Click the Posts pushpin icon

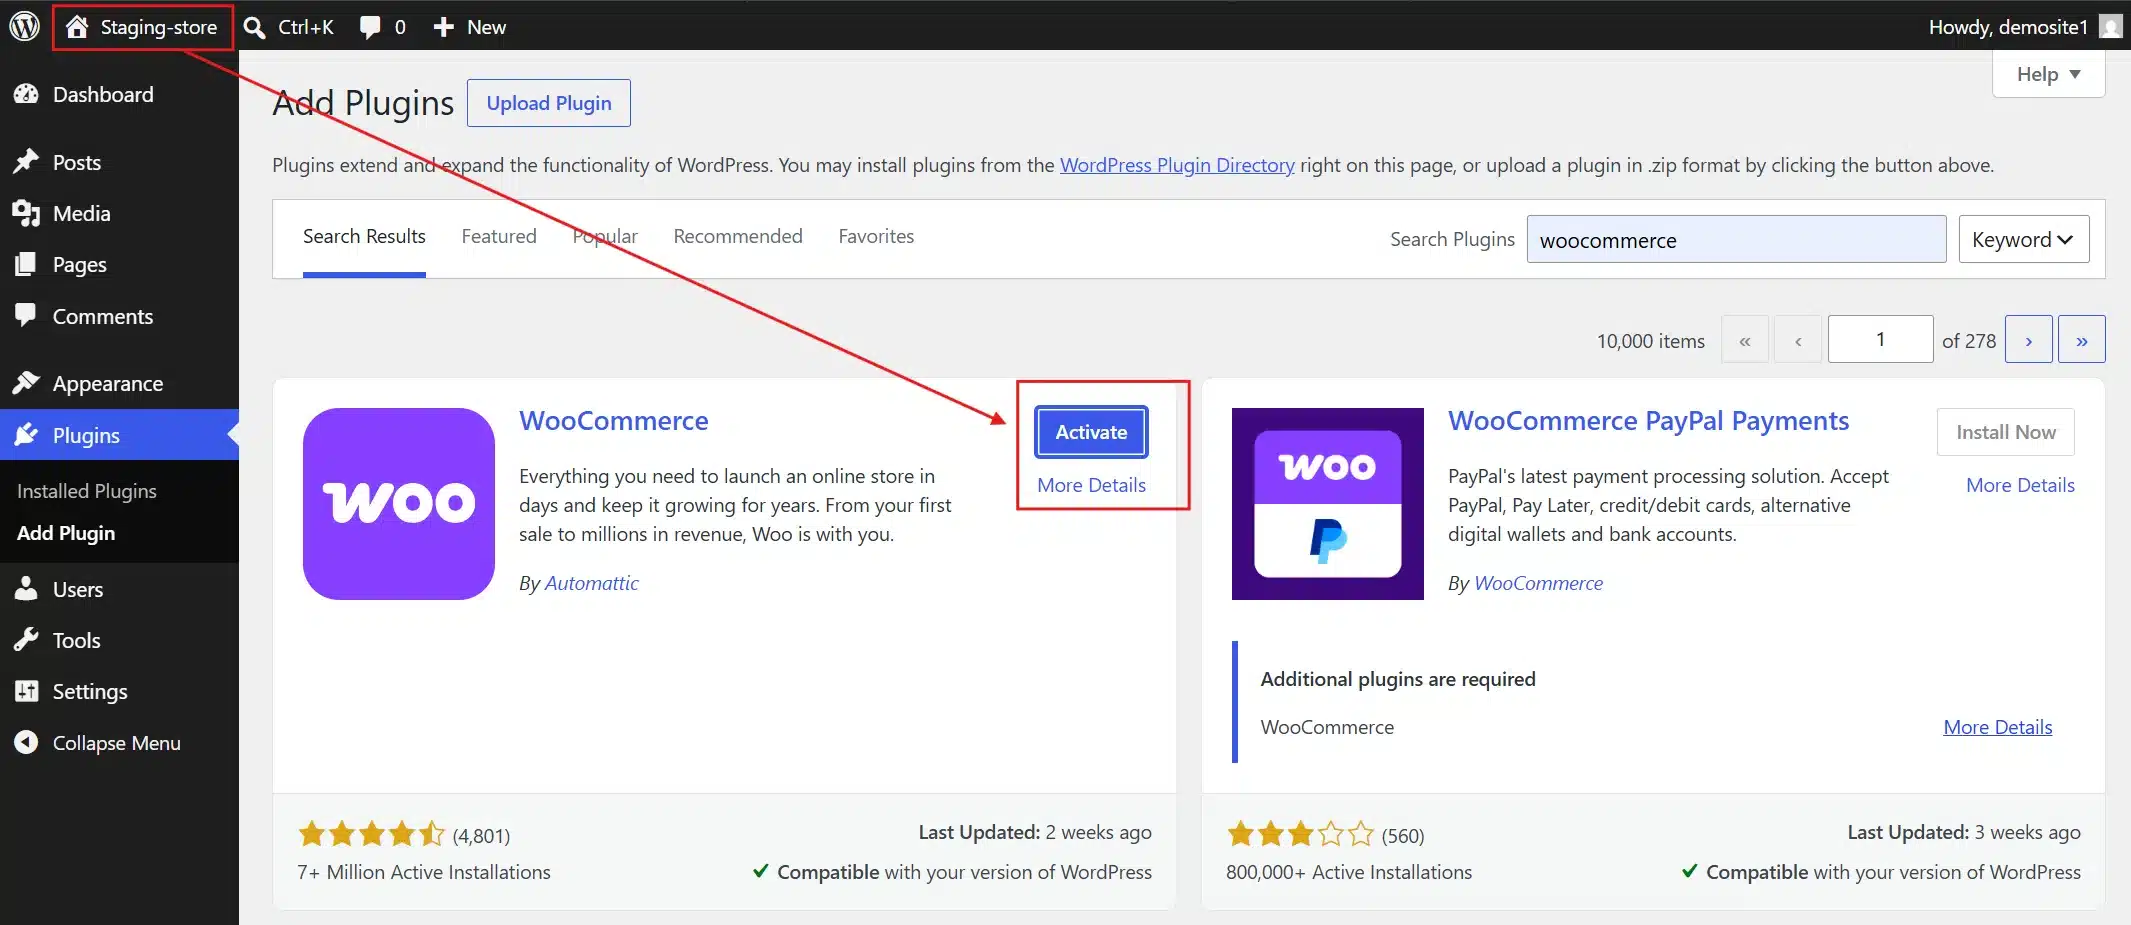pyautogui.click(x=26, y=162)
